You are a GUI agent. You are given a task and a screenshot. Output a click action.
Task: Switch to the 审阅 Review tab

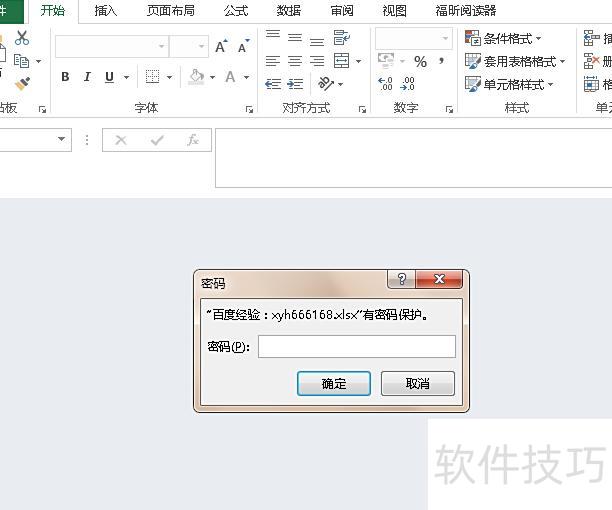[x=342, y=11]
